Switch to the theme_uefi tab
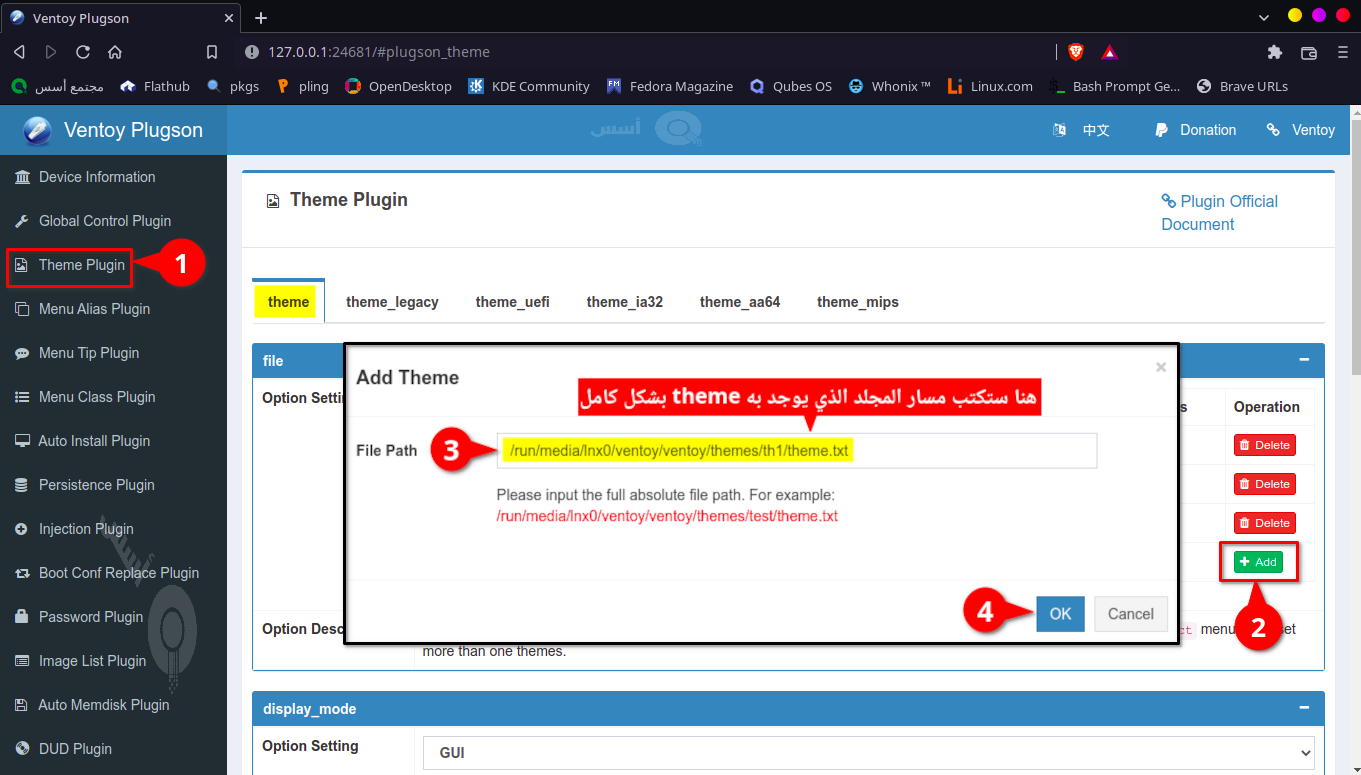The height and width of the screenshot is (775, 1361). click(x=512, y=302)
